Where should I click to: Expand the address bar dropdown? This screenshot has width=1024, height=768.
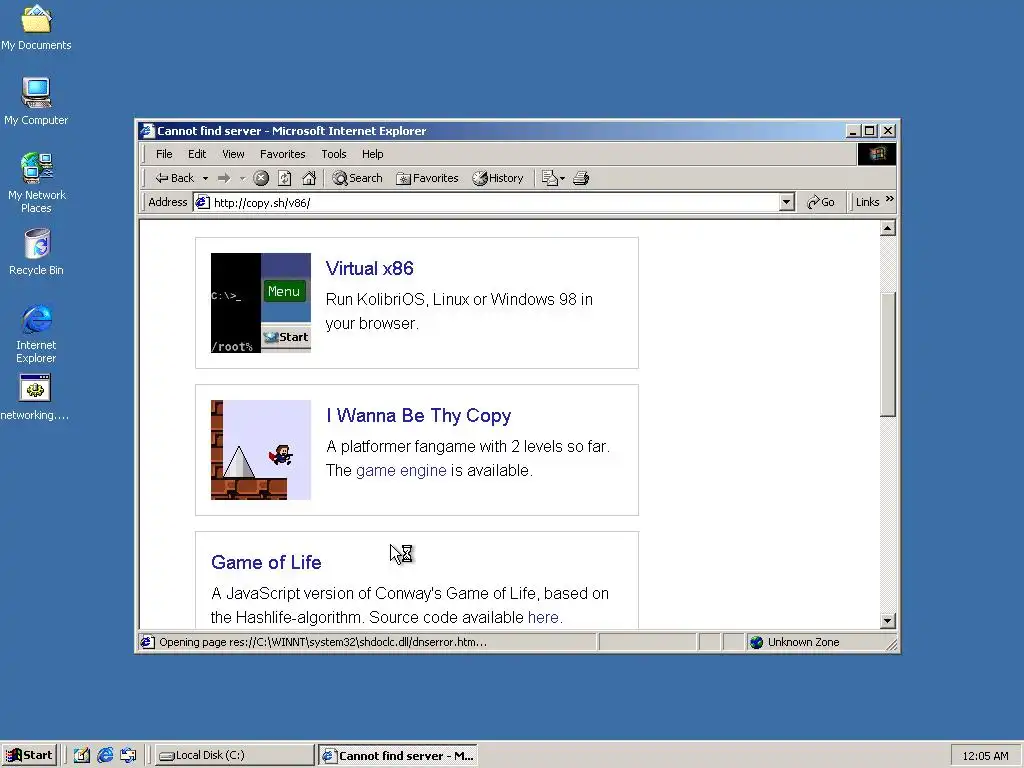point(786,202)
